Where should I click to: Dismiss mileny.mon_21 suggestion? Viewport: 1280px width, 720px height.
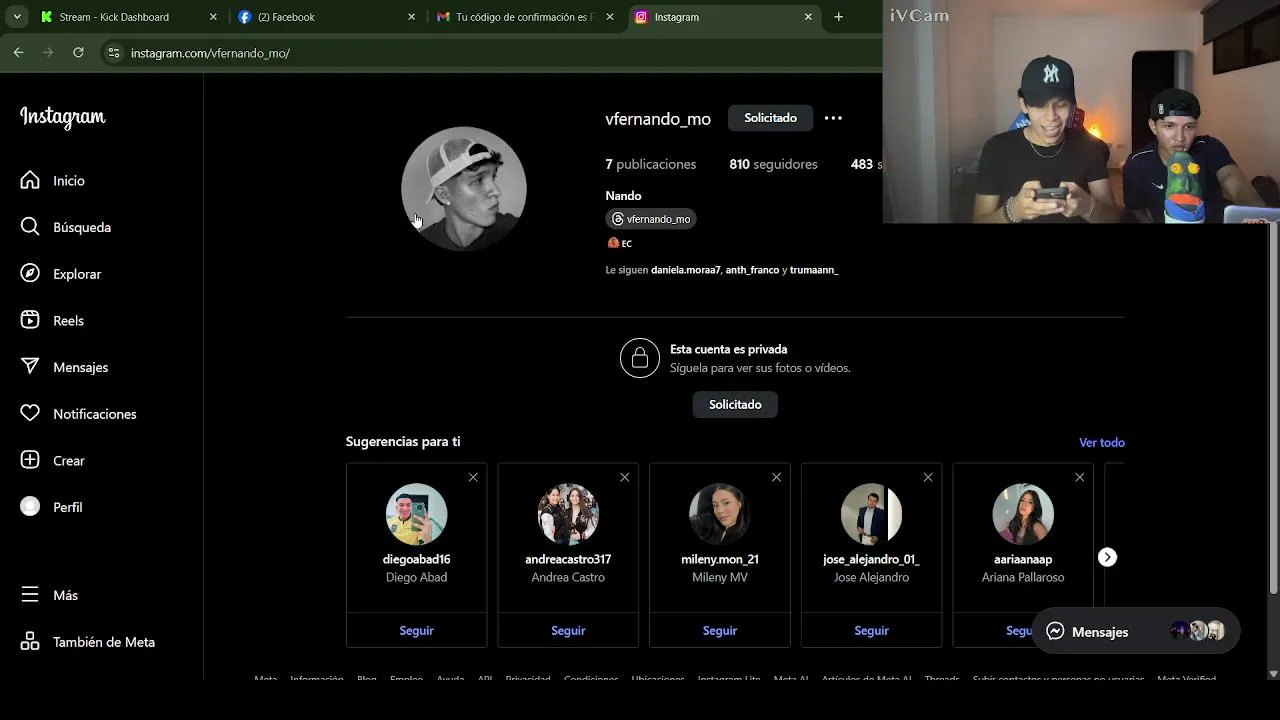[x=776, y=477]
